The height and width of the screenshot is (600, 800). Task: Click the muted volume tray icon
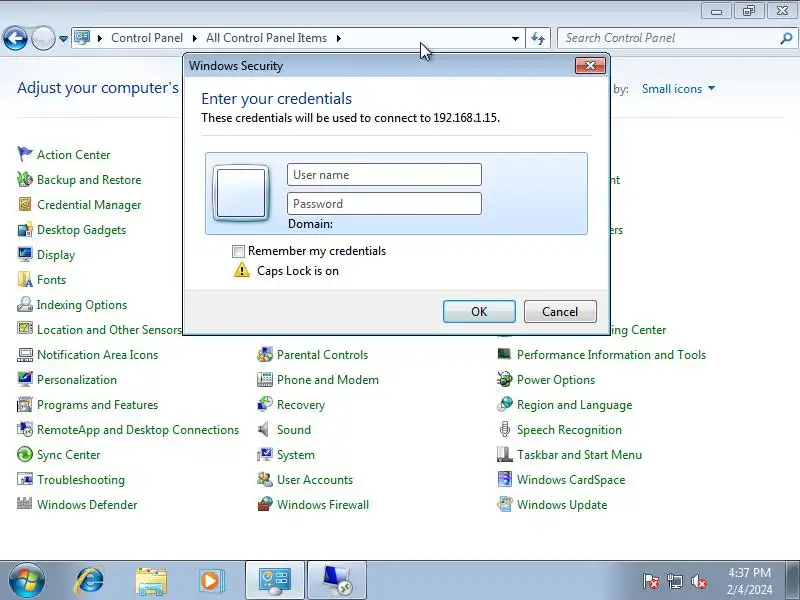698,581
